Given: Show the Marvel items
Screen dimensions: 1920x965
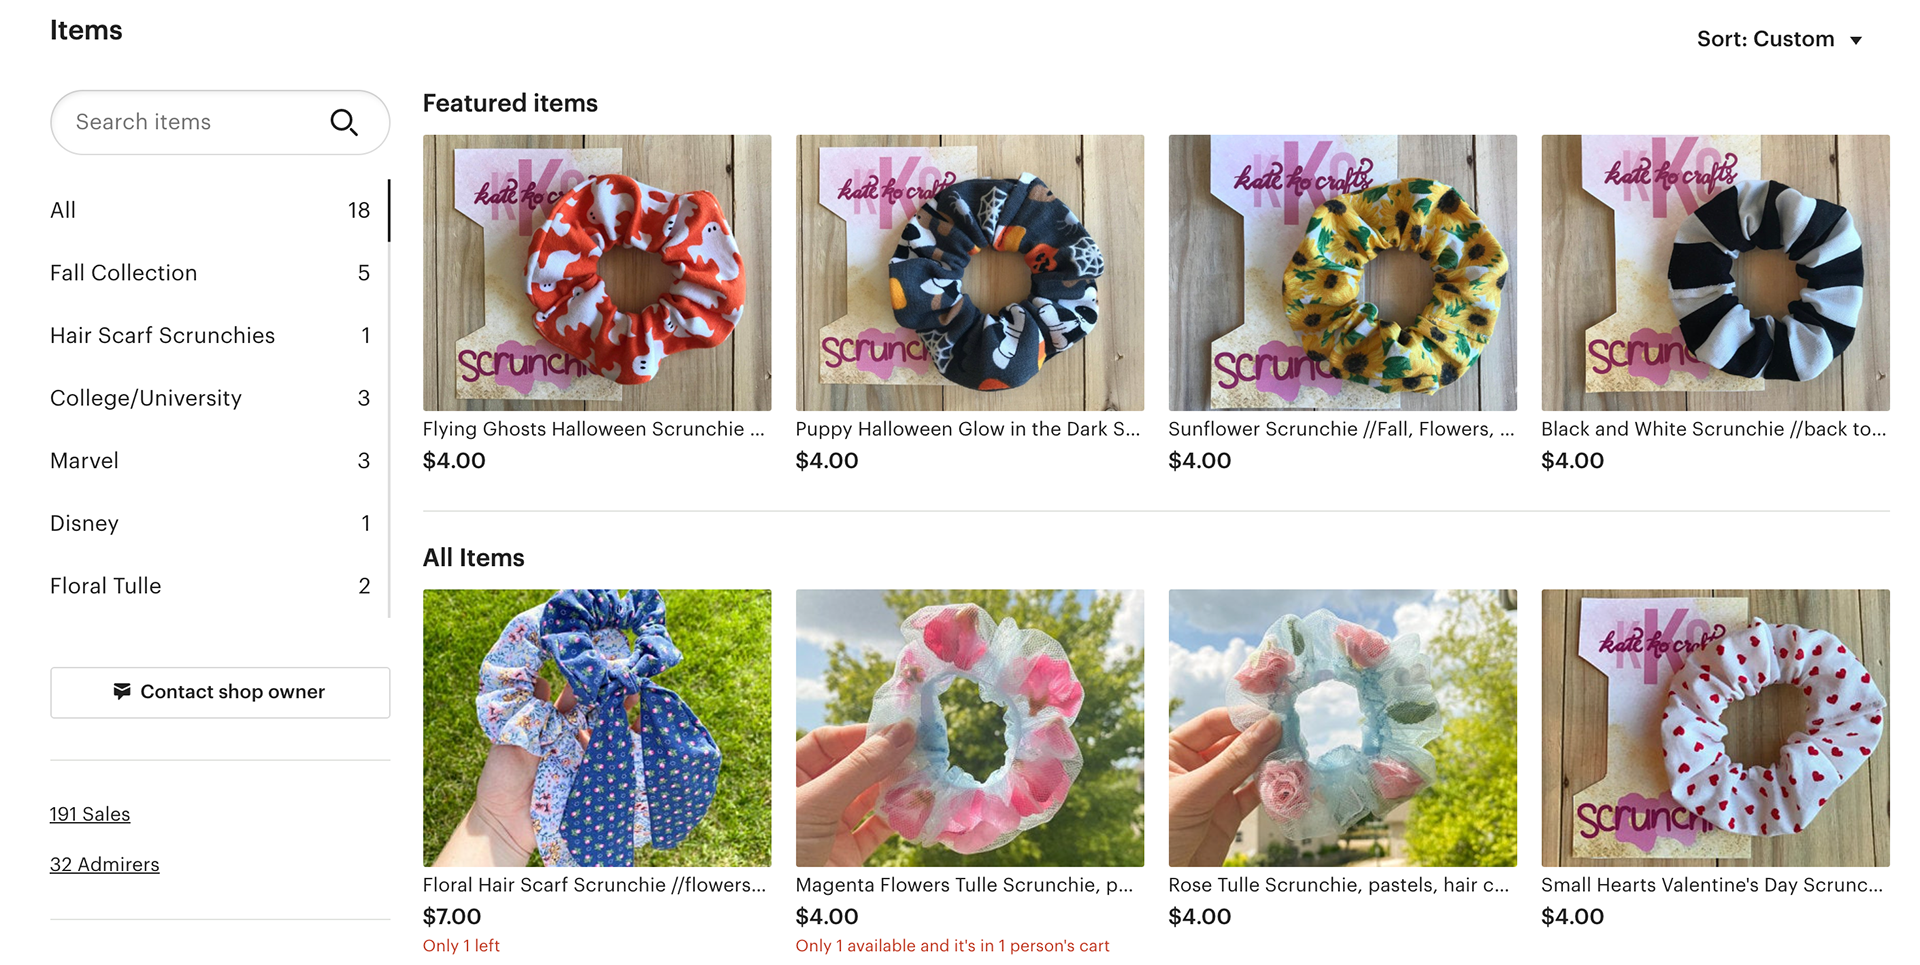Looking at the screenshot, I should coord(210,461).
